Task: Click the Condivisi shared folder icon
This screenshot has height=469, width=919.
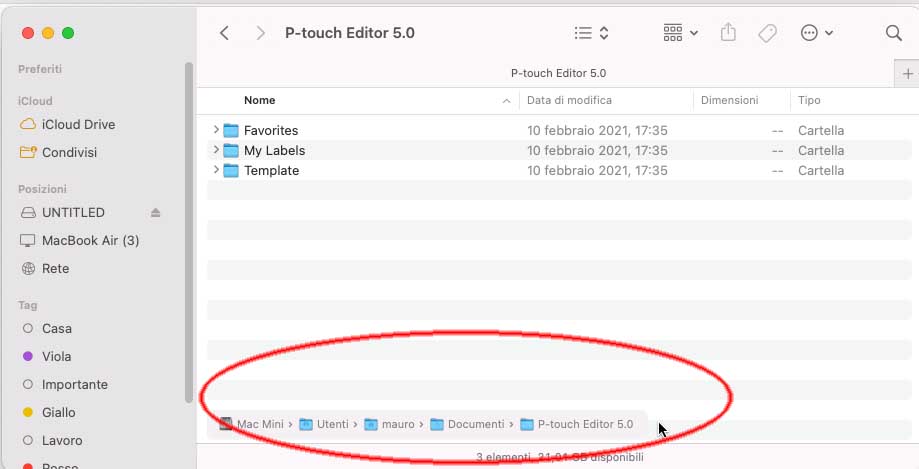Action: [x=28, y=152]
